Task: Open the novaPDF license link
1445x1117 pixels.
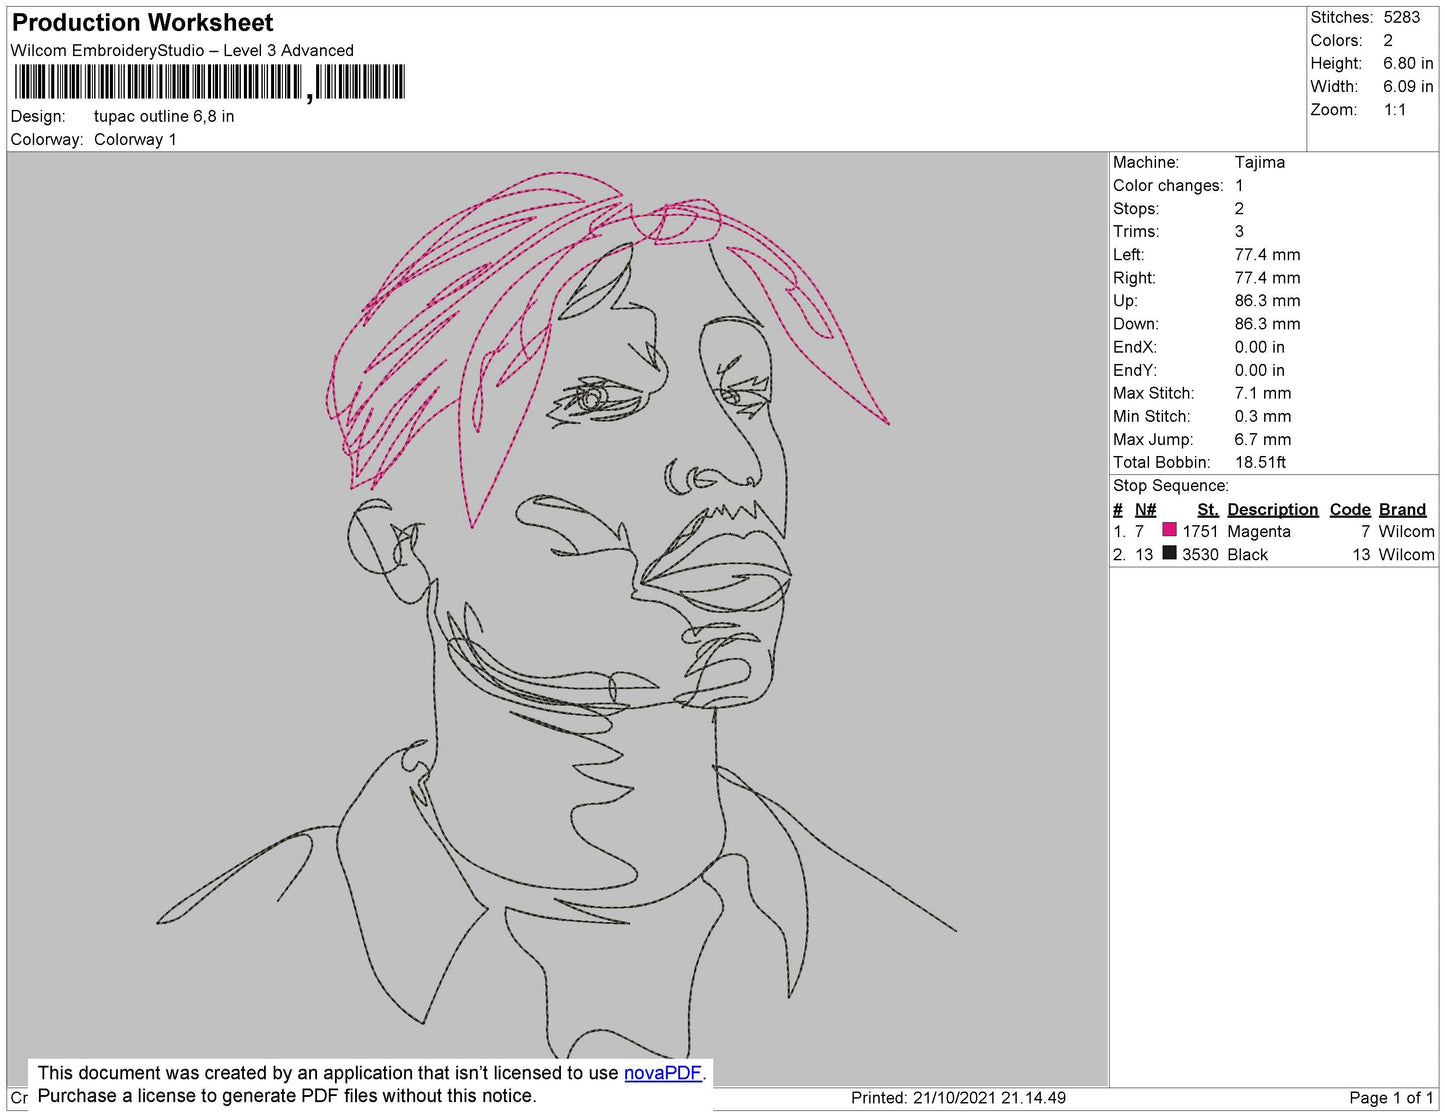Action: click(x=663, y=1073)
